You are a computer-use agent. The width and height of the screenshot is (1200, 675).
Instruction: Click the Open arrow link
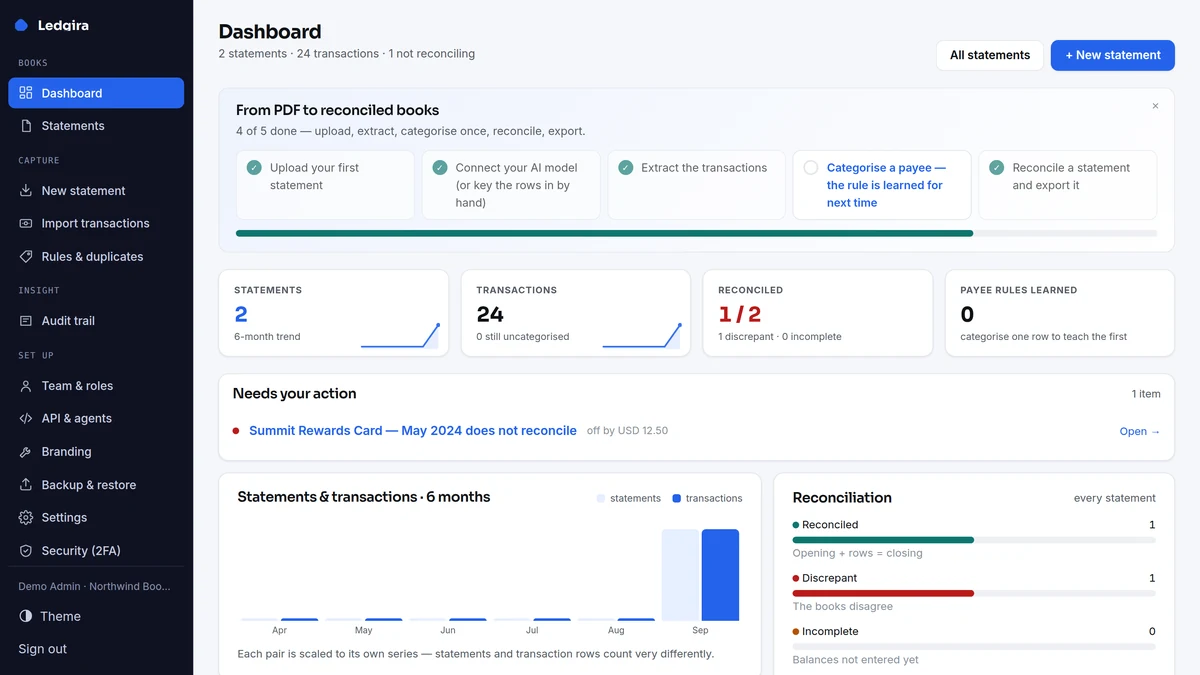pos(1140,432)
